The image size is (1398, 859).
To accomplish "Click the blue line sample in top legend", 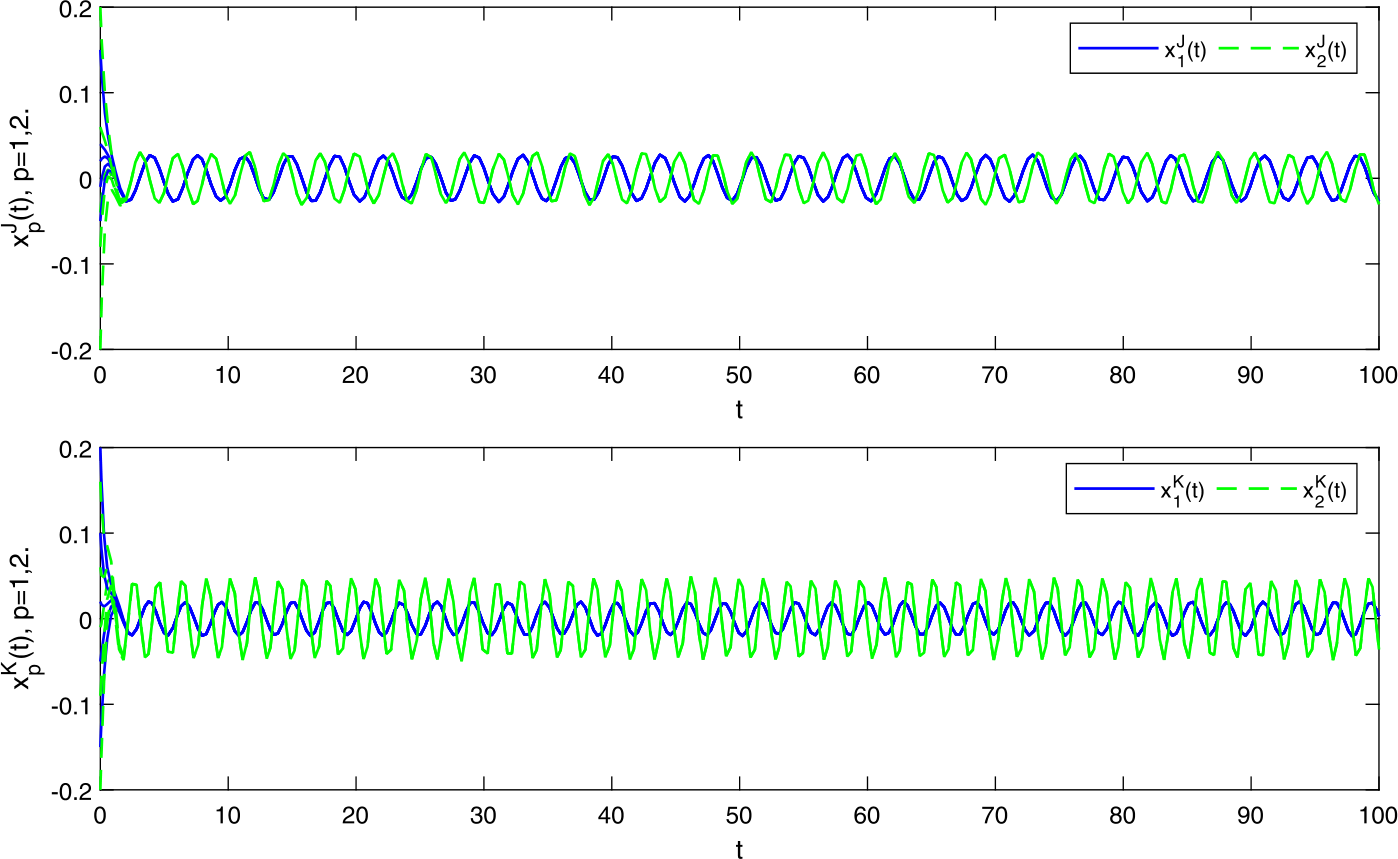I will tap(1116, 49).
